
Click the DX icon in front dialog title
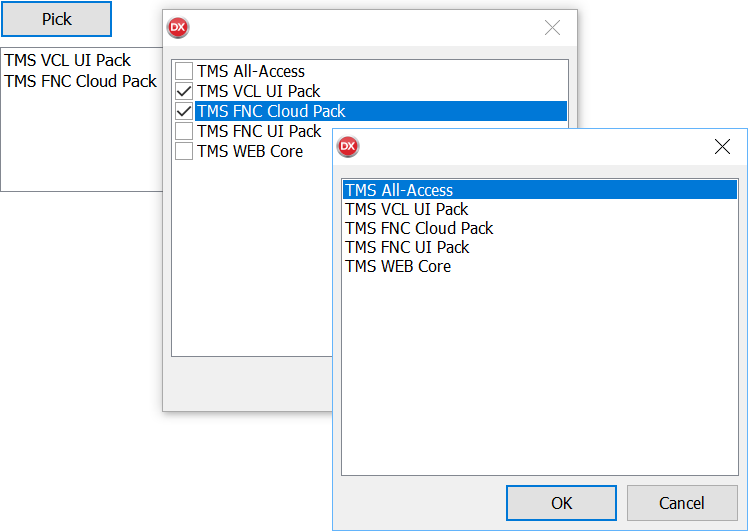(x=348, y=147)
